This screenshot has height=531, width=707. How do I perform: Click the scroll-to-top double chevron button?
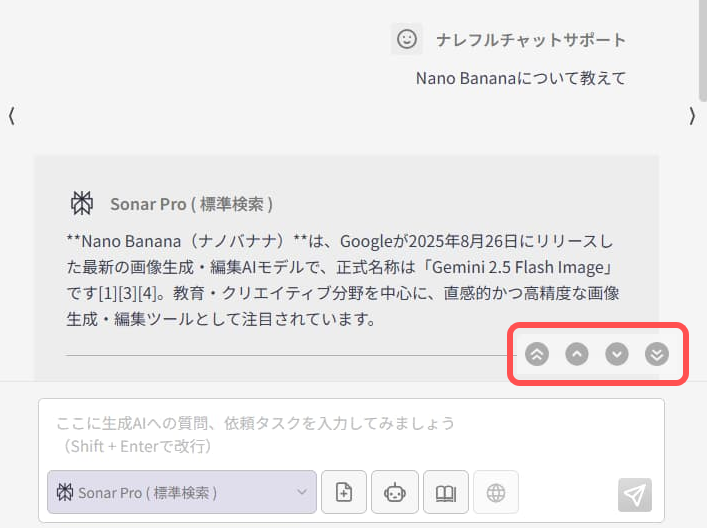537,354
